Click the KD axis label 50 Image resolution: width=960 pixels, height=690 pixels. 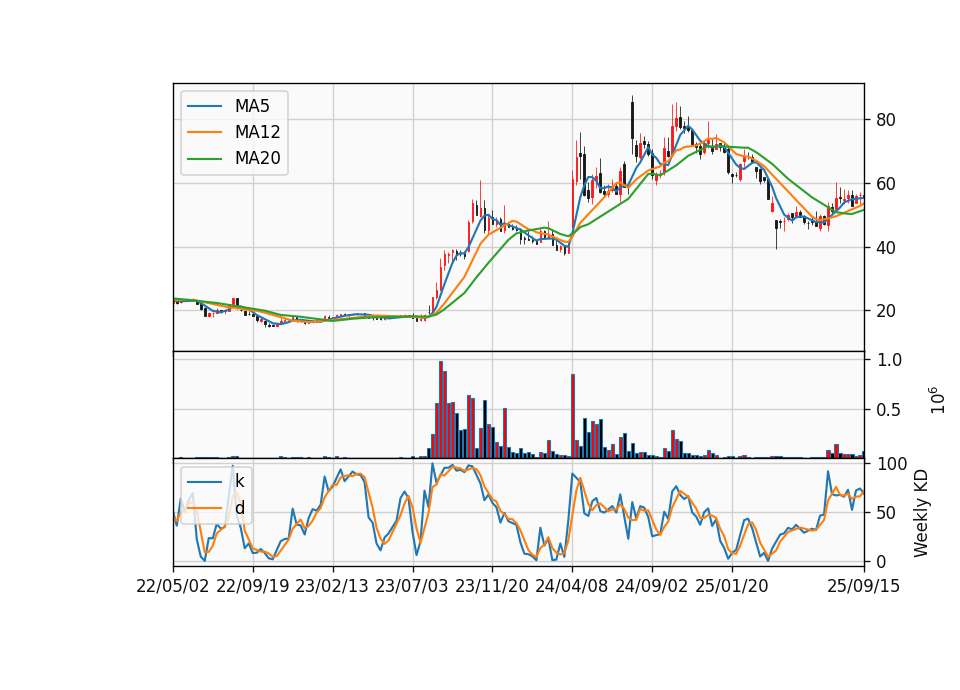tap(886, 513)
